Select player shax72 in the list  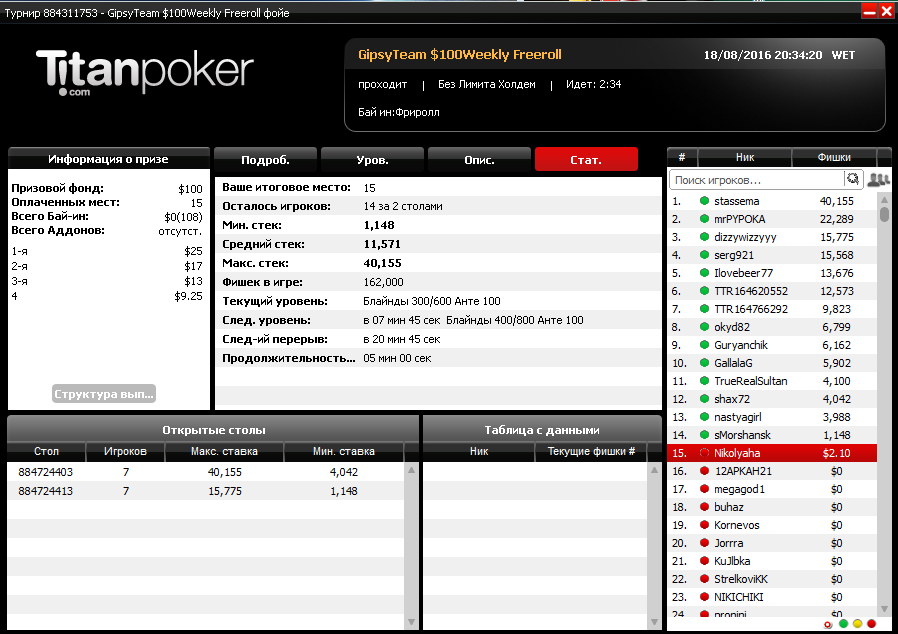tap(772, 399)
